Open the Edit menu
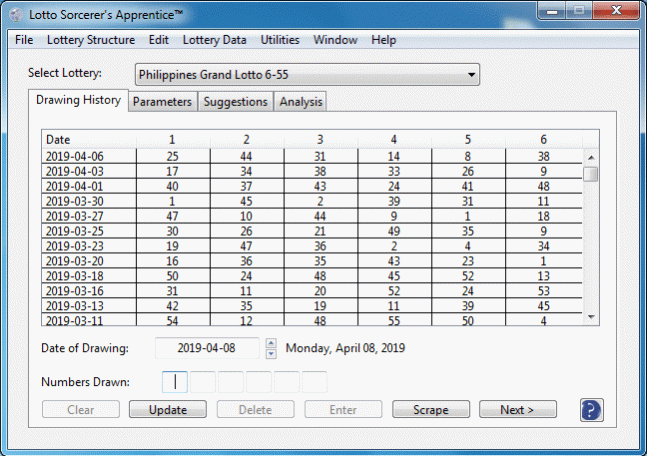Image resolution: width=647 pixels, height=456 pixels. point(158,40)
